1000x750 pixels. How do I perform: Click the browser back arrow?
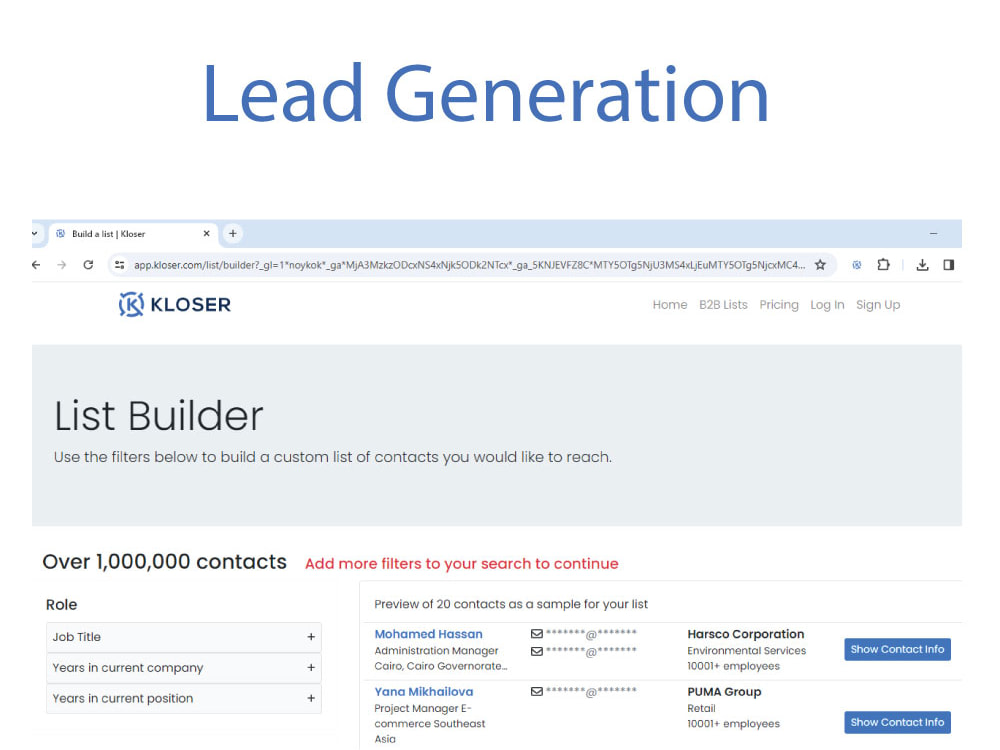tap(36, 265)
